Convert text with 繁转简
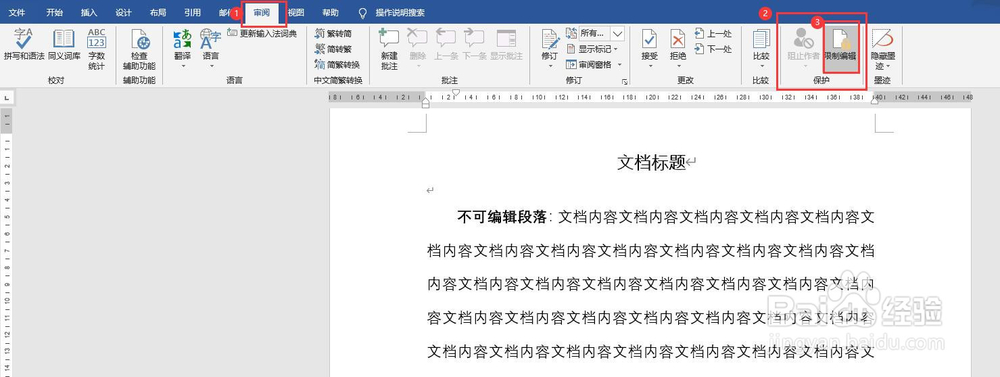 tap(334, 33)
